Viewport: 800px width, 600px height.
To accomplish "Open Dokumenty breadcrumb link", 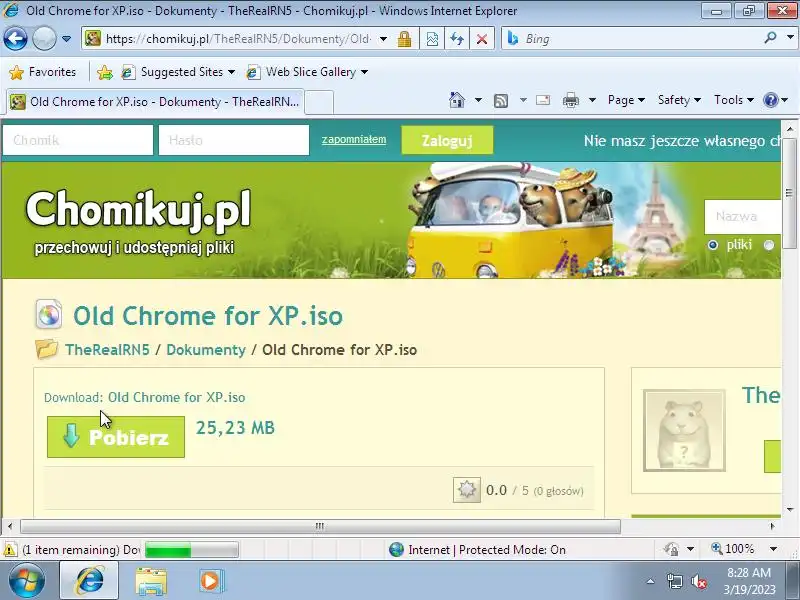I will [x=206, y=350].
